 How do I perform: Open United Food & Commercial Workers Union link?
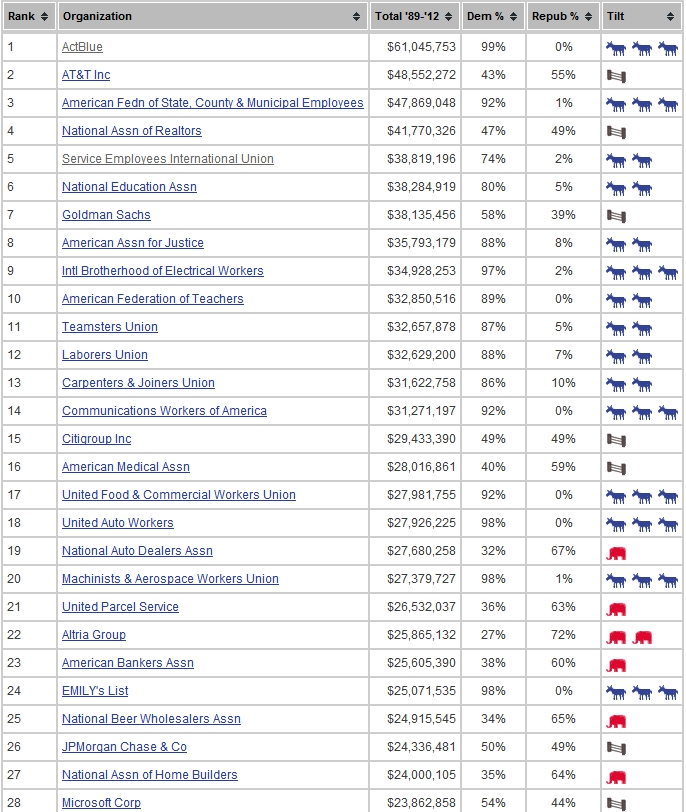click(179, 495)
